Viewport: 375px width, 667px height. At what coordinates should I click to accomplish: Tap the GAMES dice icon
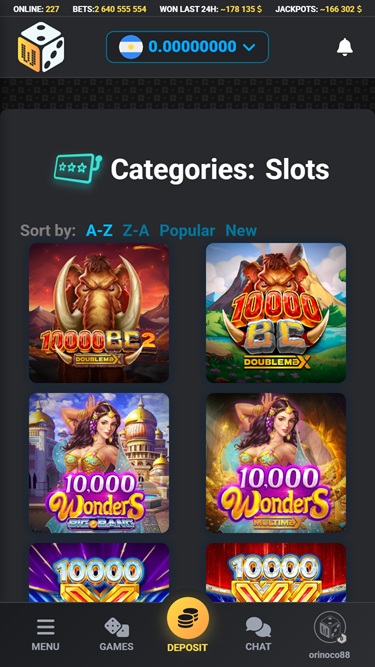116,627
